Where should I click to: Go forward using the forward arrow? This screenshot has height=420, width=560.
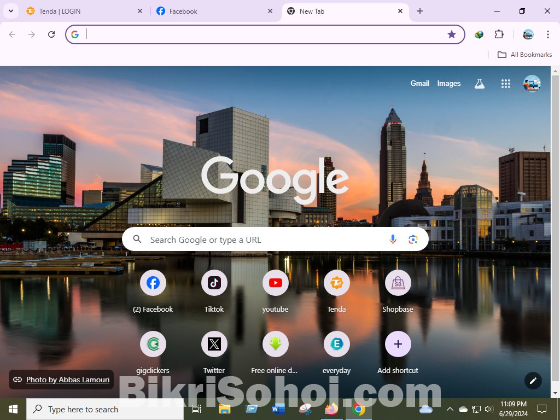coord(32,34)
